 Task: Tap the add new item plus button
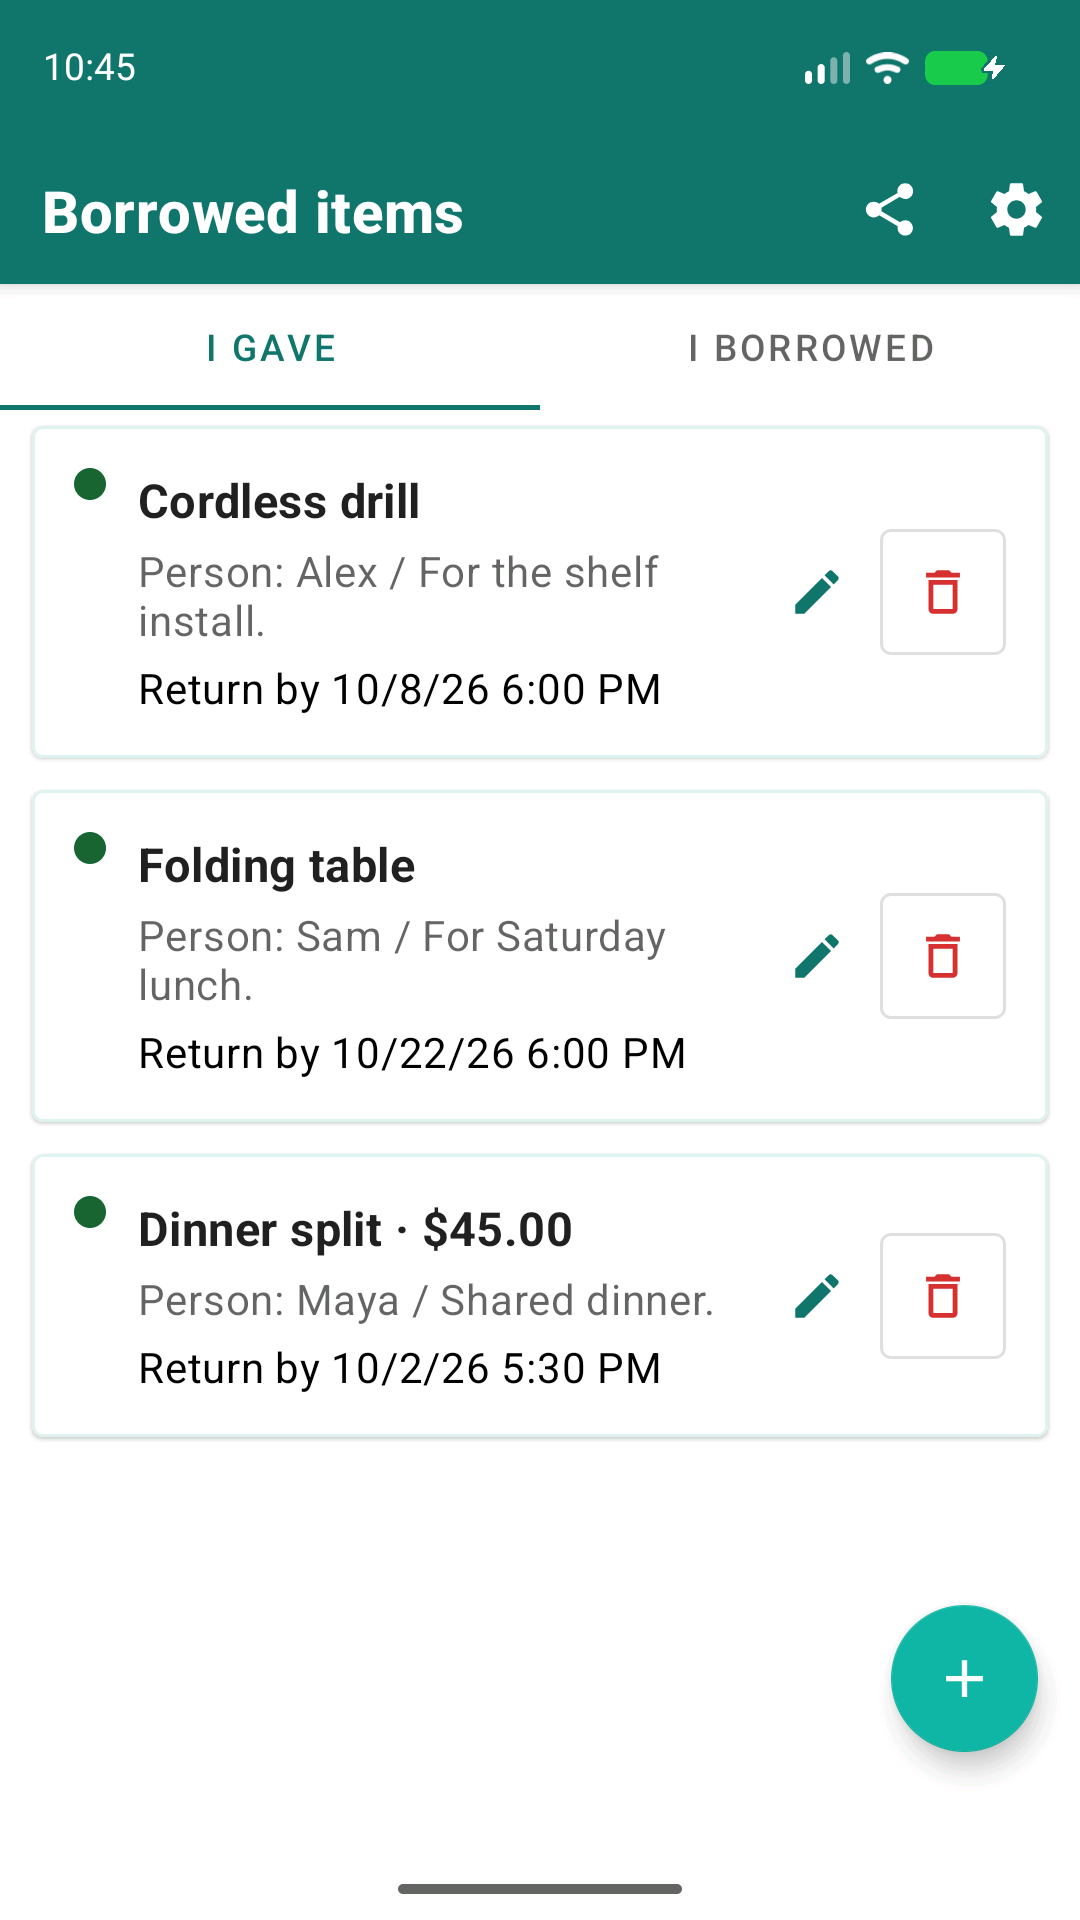964,1678
